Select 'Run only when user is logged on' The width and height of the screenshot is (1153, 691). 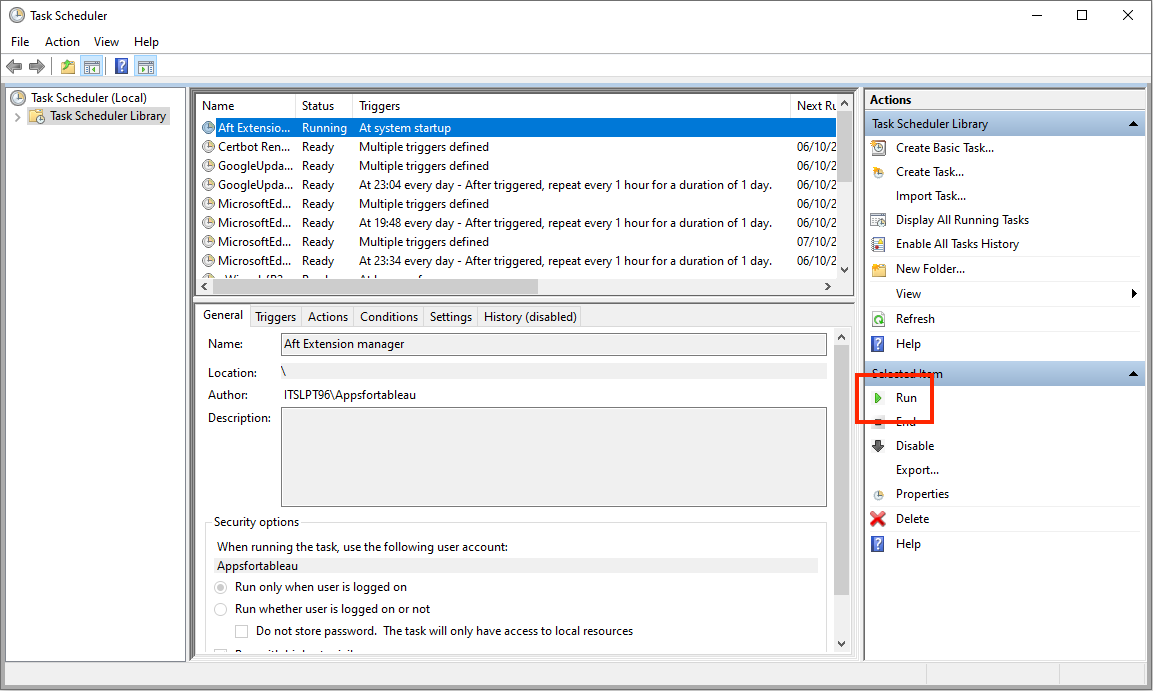(221, 587)
